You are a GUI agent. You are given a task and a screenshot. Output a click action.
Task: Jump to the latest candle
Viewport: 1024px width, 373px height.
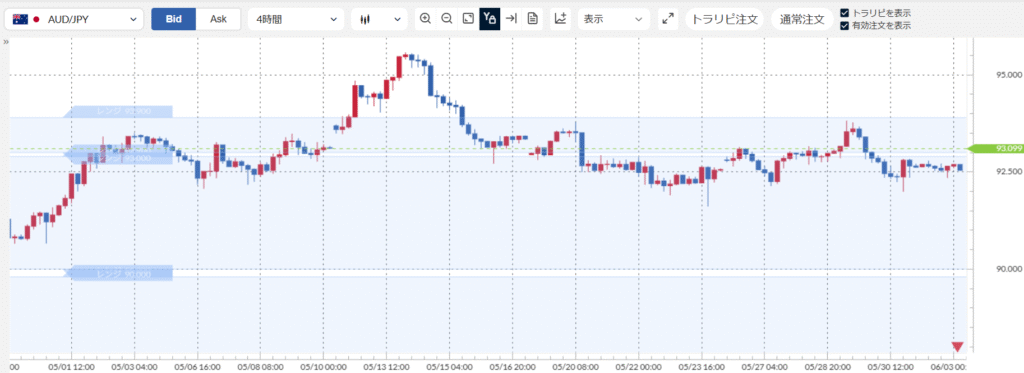pos(511,19)
